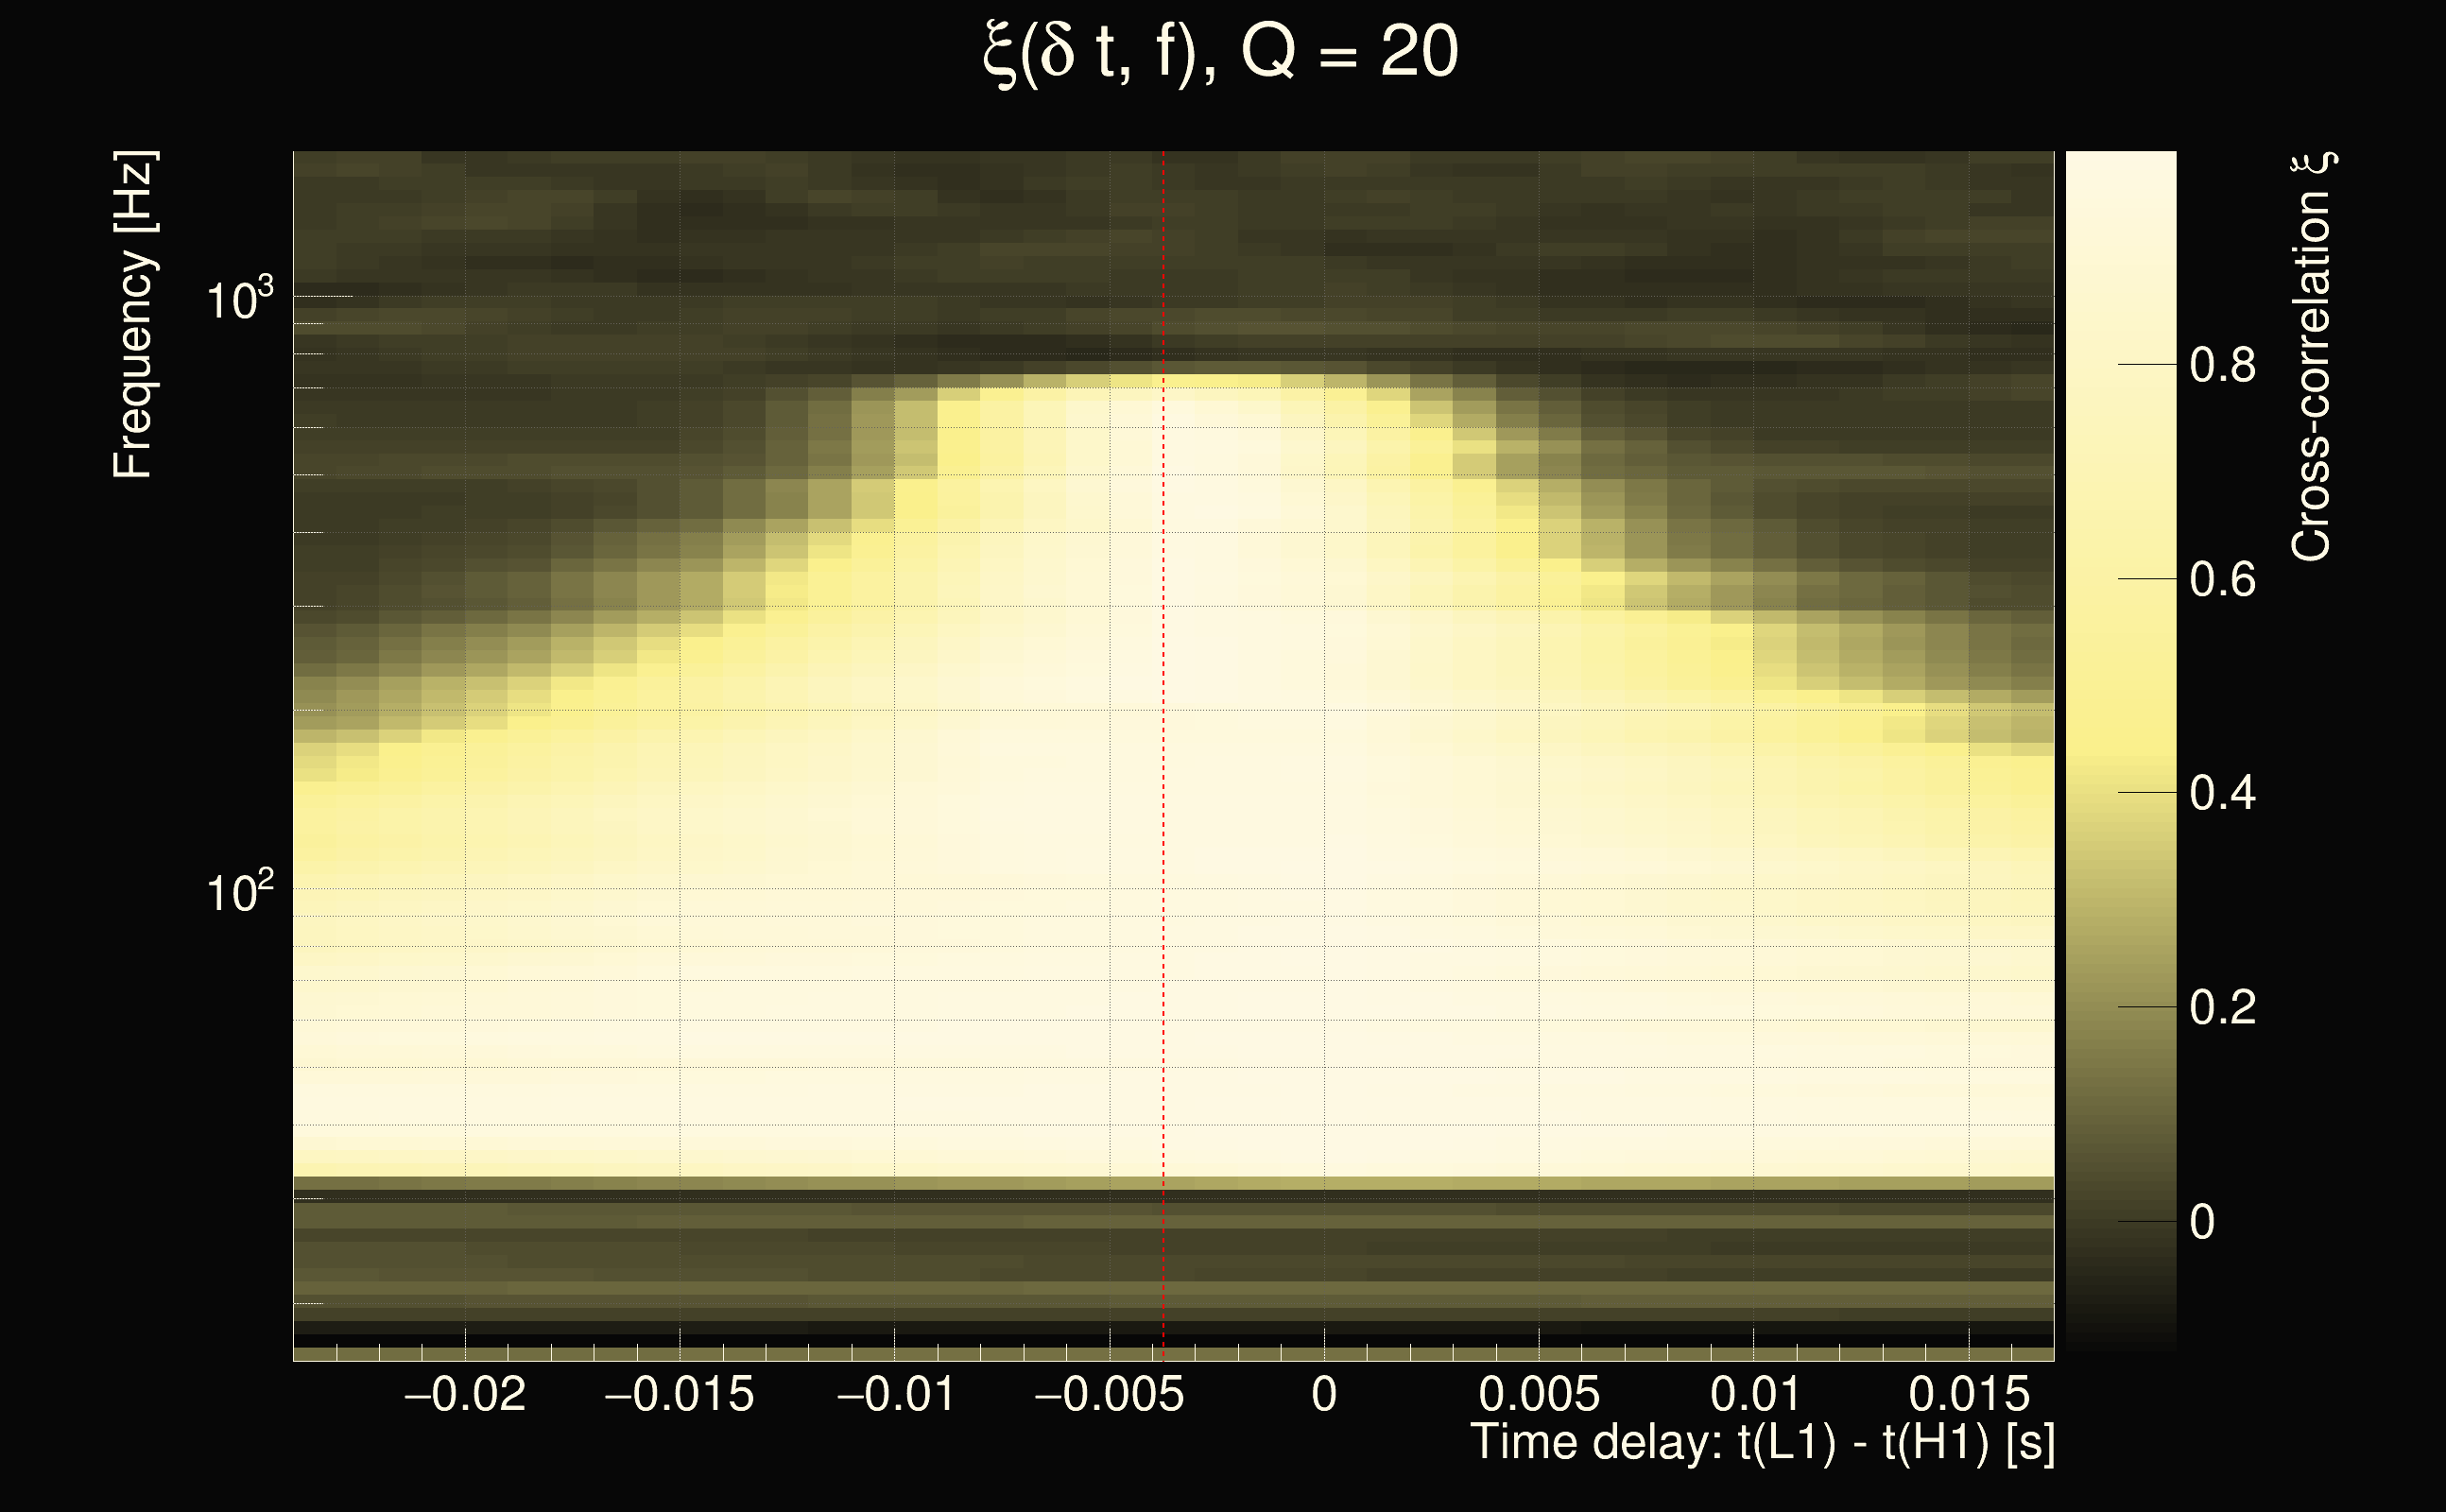Screen dimensions: 2446x1512
Task: Click the -0.015 x-axis tick label
Action: coord(679,1394)
